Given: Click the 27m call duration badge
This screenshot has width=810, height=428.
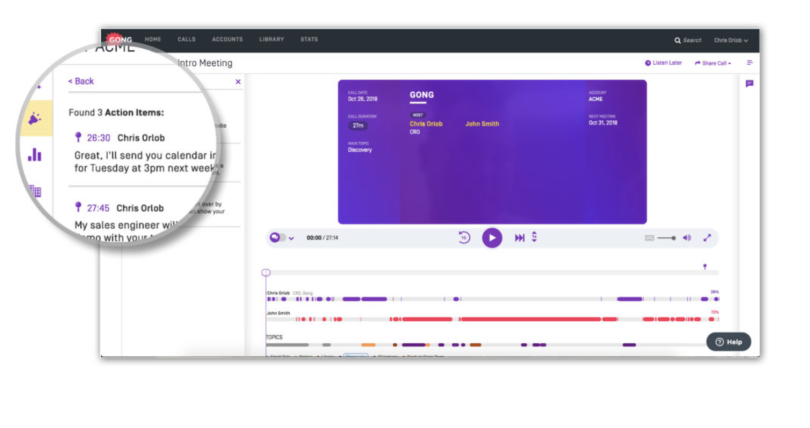Looking at the screenshot, I should [358, 125].
